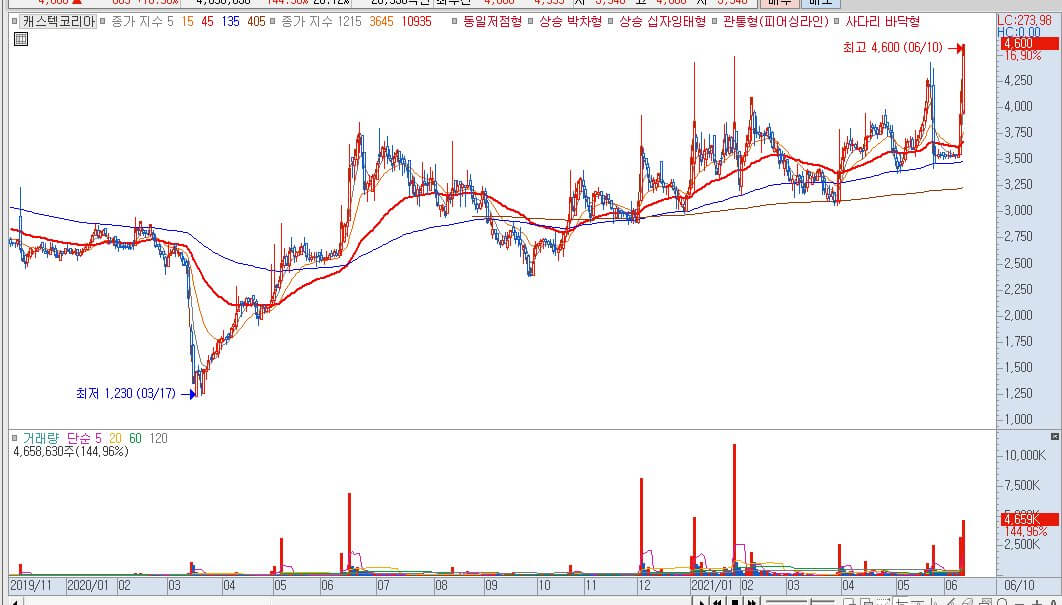Click the HC:0,00 readout
This screenshot has width=1062, height=605.
[x=1019, y=32]
